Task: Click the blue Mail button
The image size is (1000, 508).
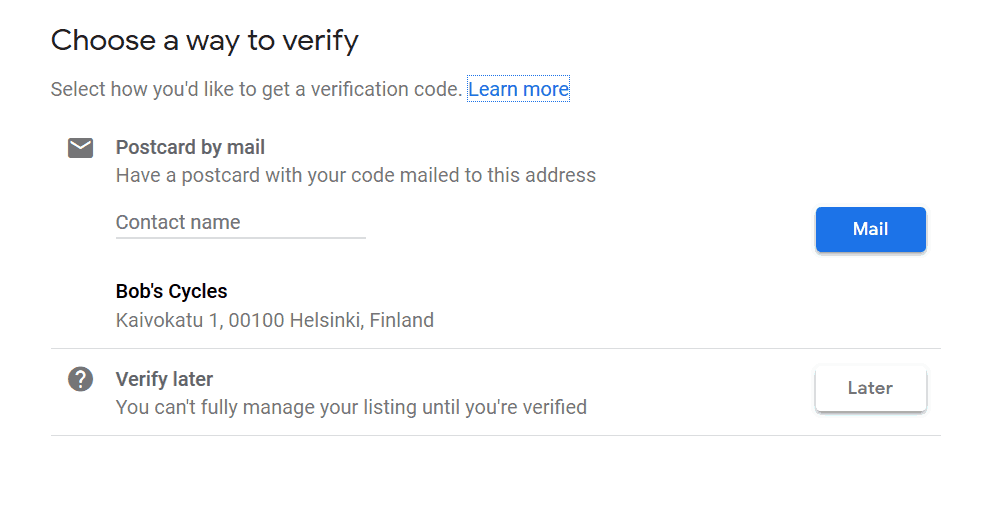Action: pos(871,229)
